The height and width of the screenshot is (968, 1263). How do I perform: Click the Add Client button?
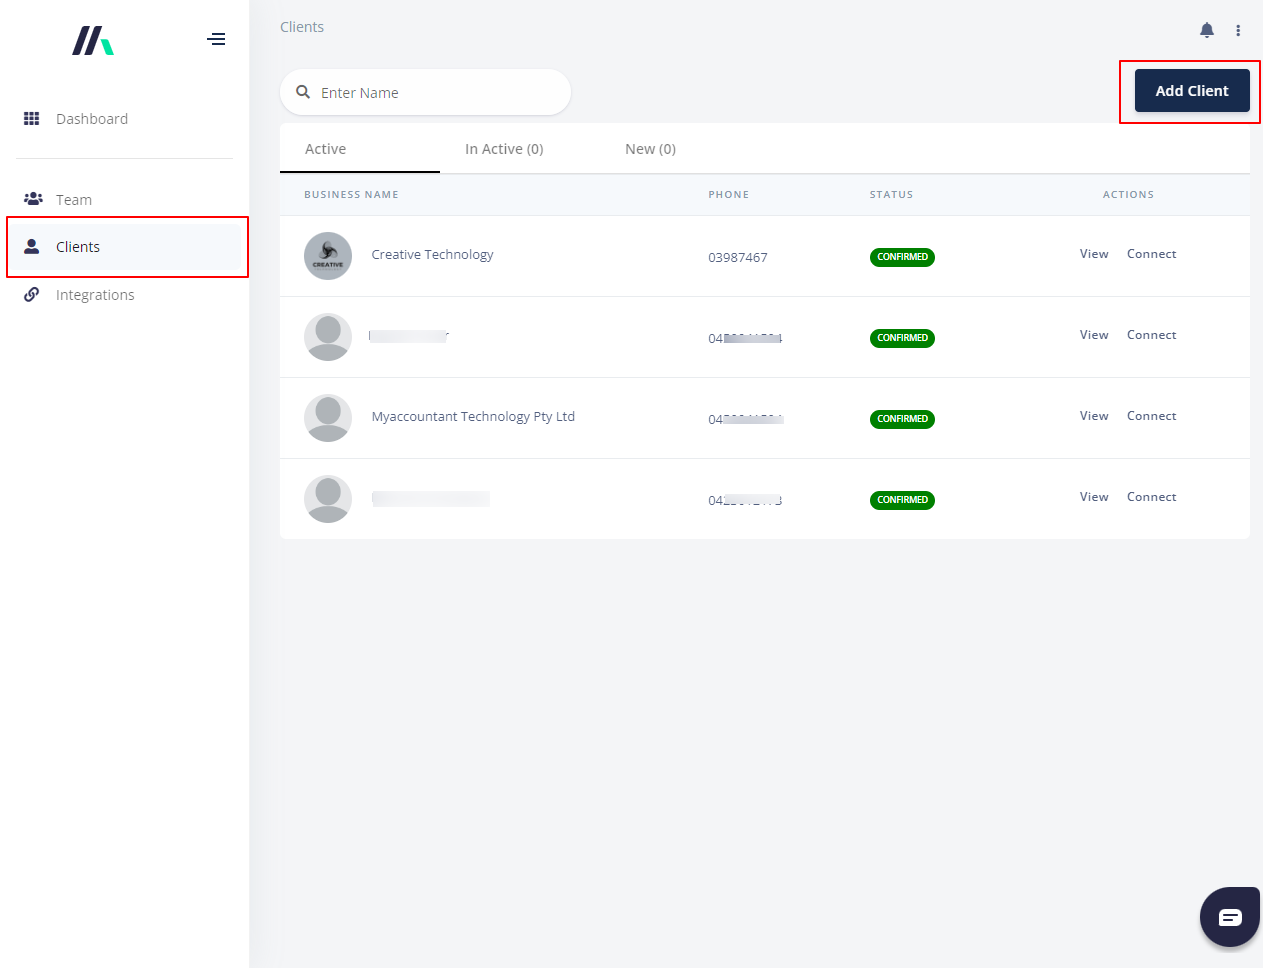[x=1191, y=91]
